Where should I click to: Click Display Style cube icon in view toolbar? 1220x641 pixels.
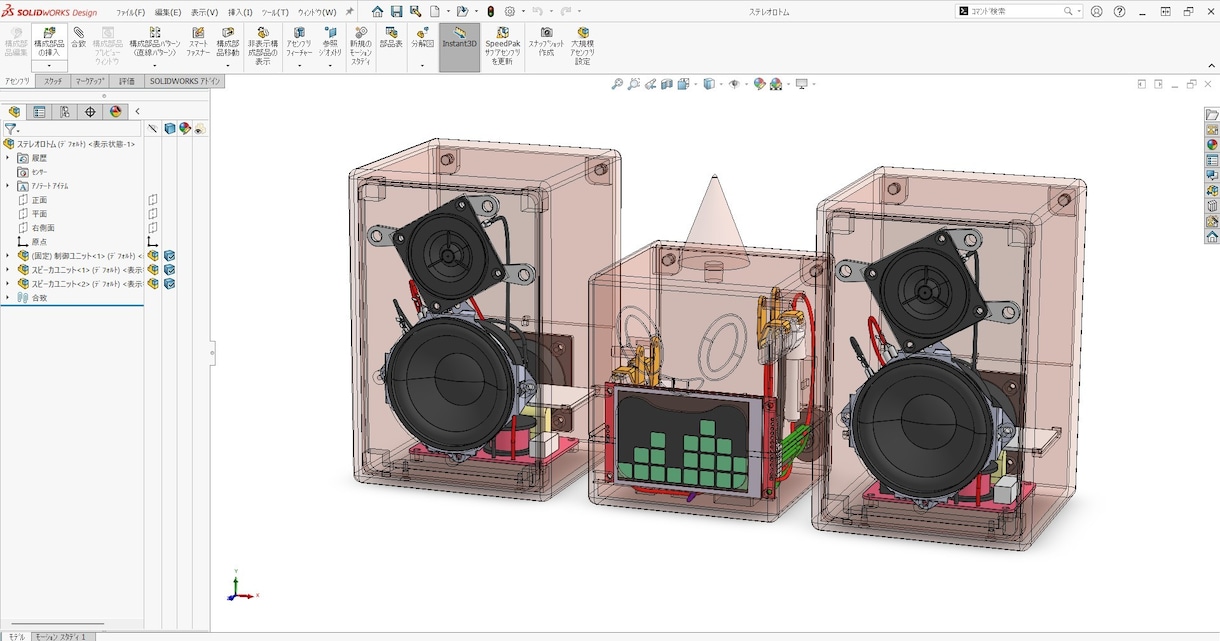[x=708, y=84]
